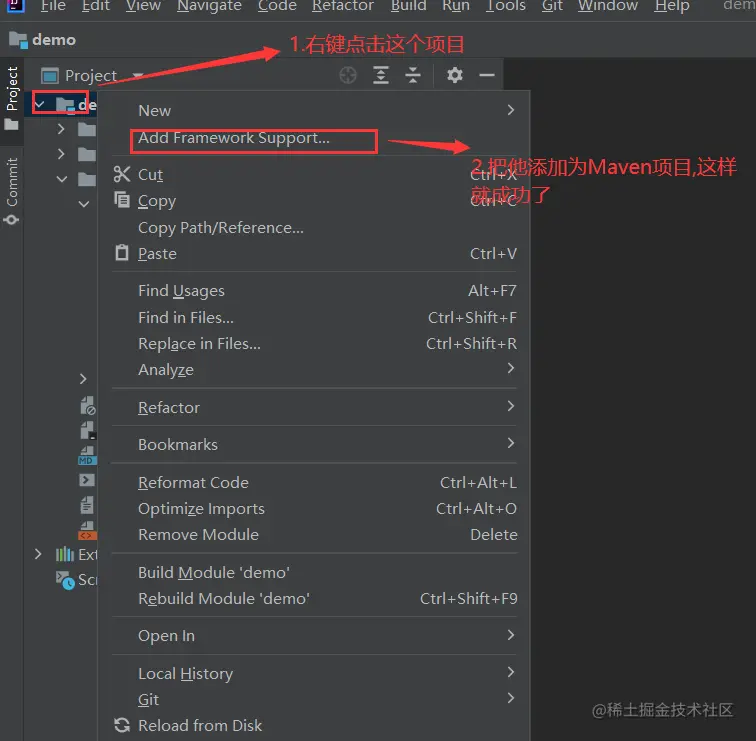
Task: Click the MD markdown file icon in tree
Action: (87, 455)
